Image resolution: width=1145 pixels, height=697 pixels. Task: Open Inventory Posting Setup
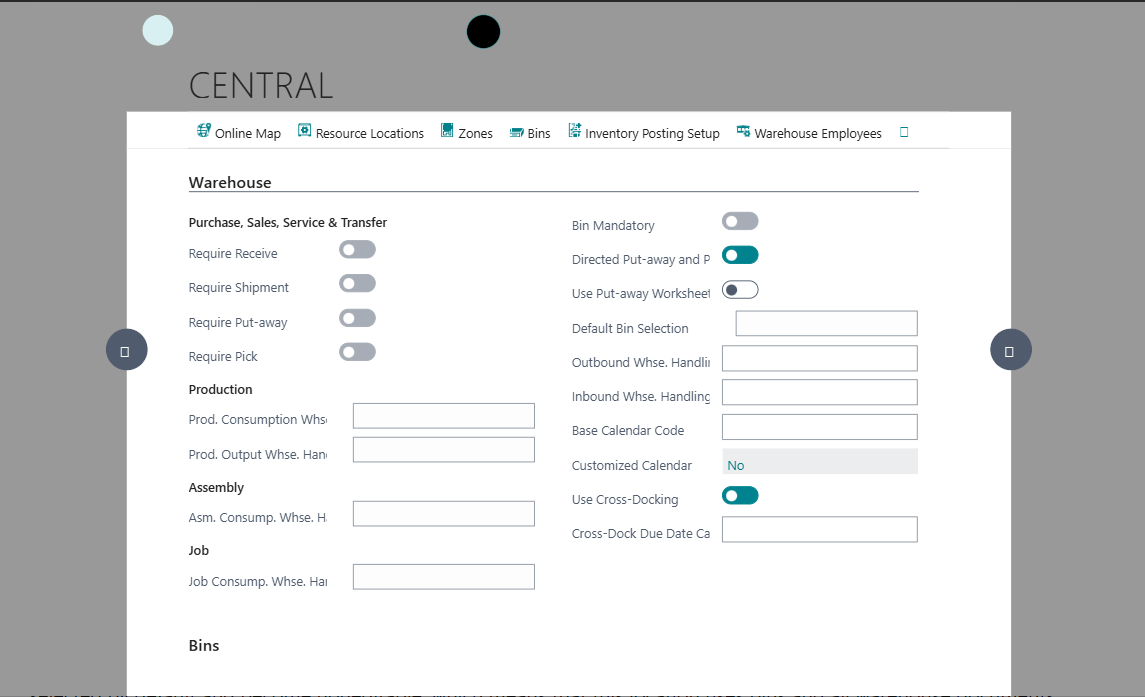click(644, 133)
